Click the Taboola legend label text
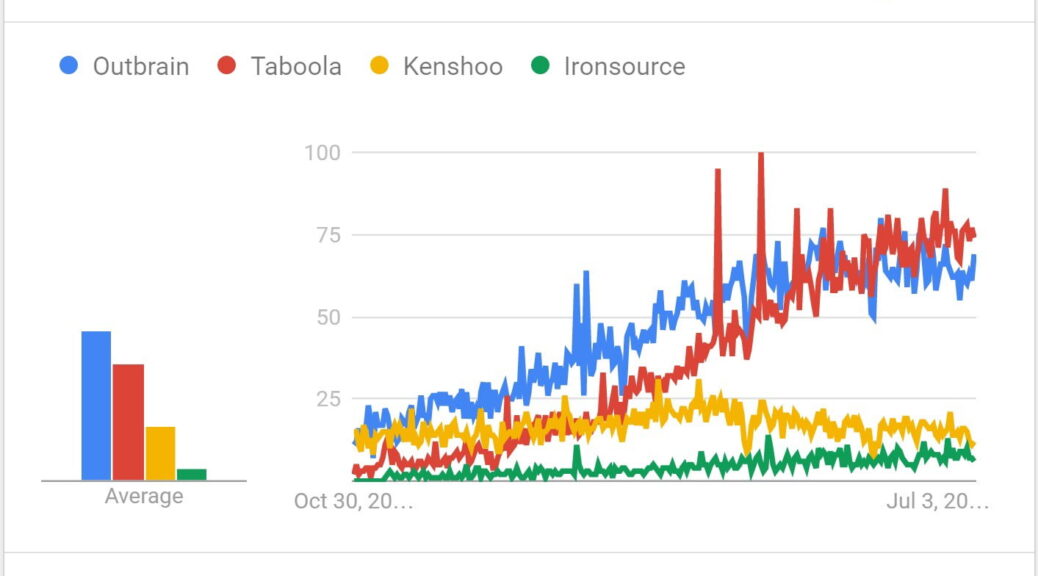The width and height of the screenshot is (1038, 576). [x=296, y=67]
